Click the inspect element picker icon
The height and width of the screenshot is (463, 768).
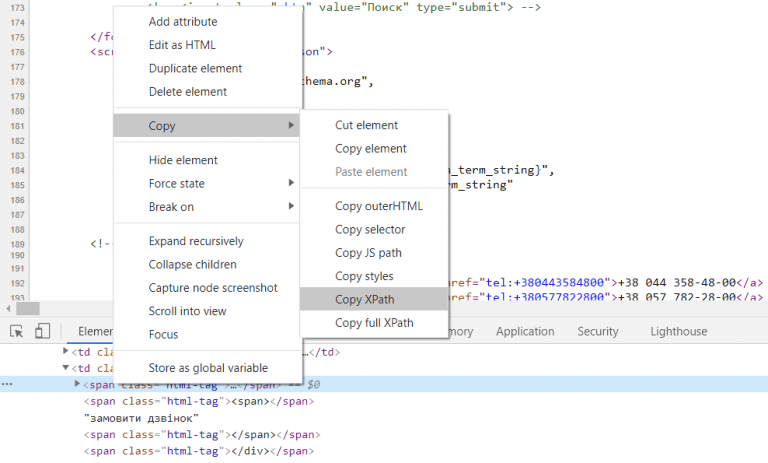[17, 331]
